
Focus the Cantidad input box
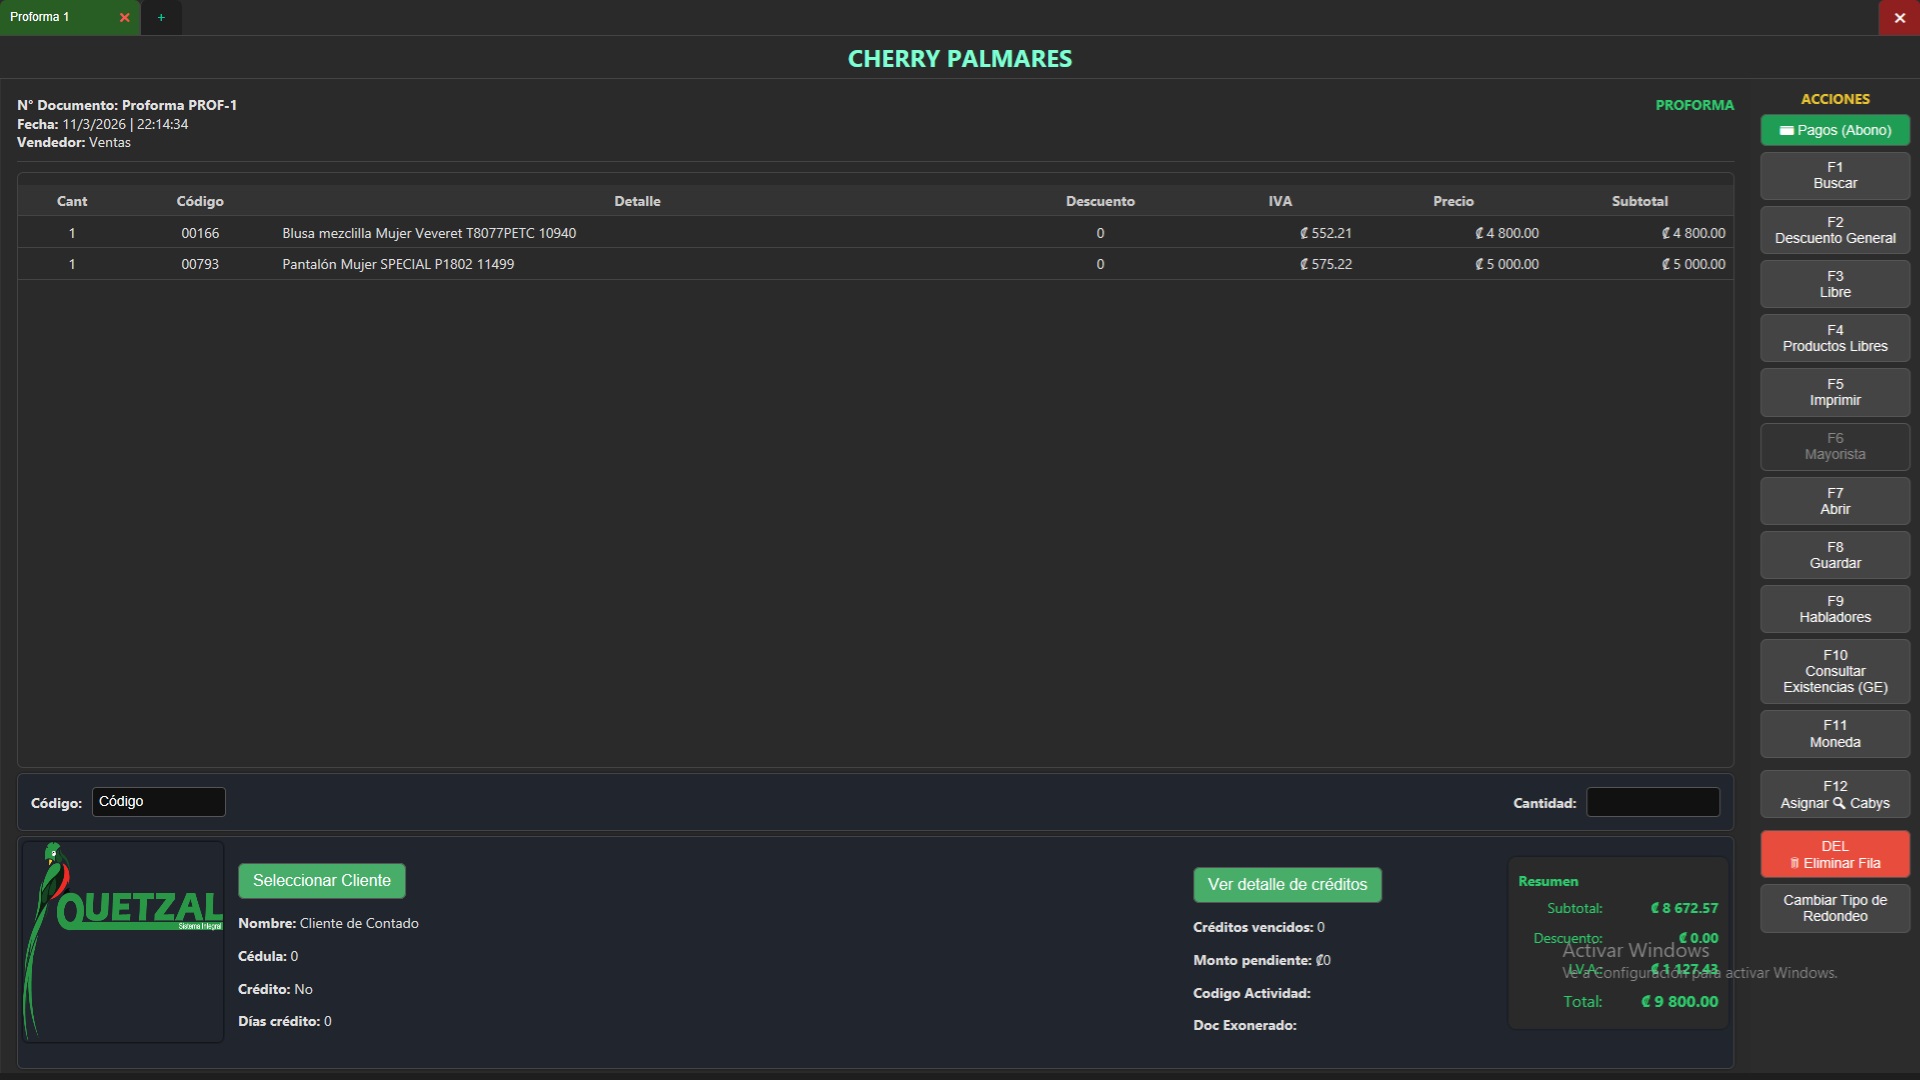point(1652,802)
